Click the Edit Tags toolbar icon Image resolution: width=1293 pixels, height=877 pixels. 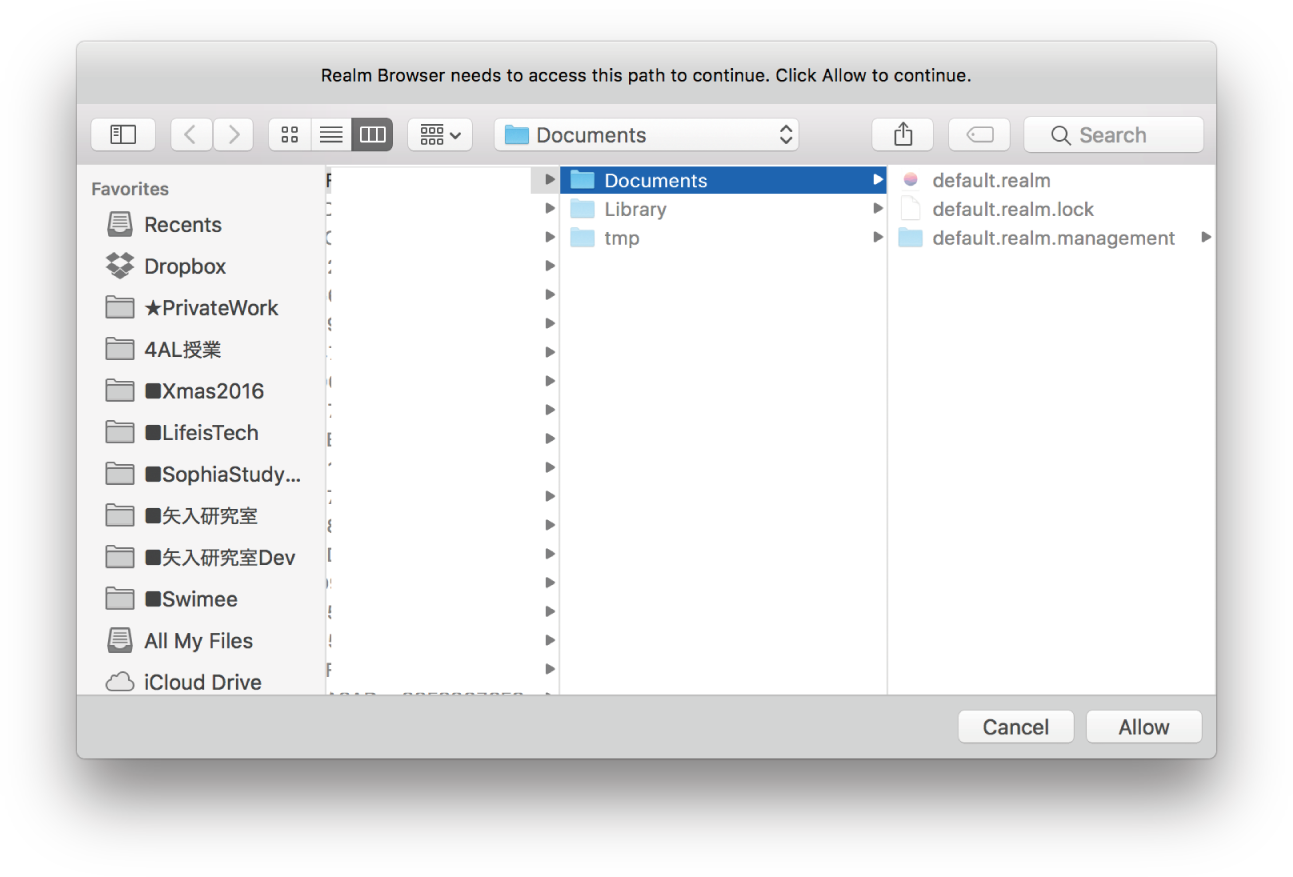(979, 134)
